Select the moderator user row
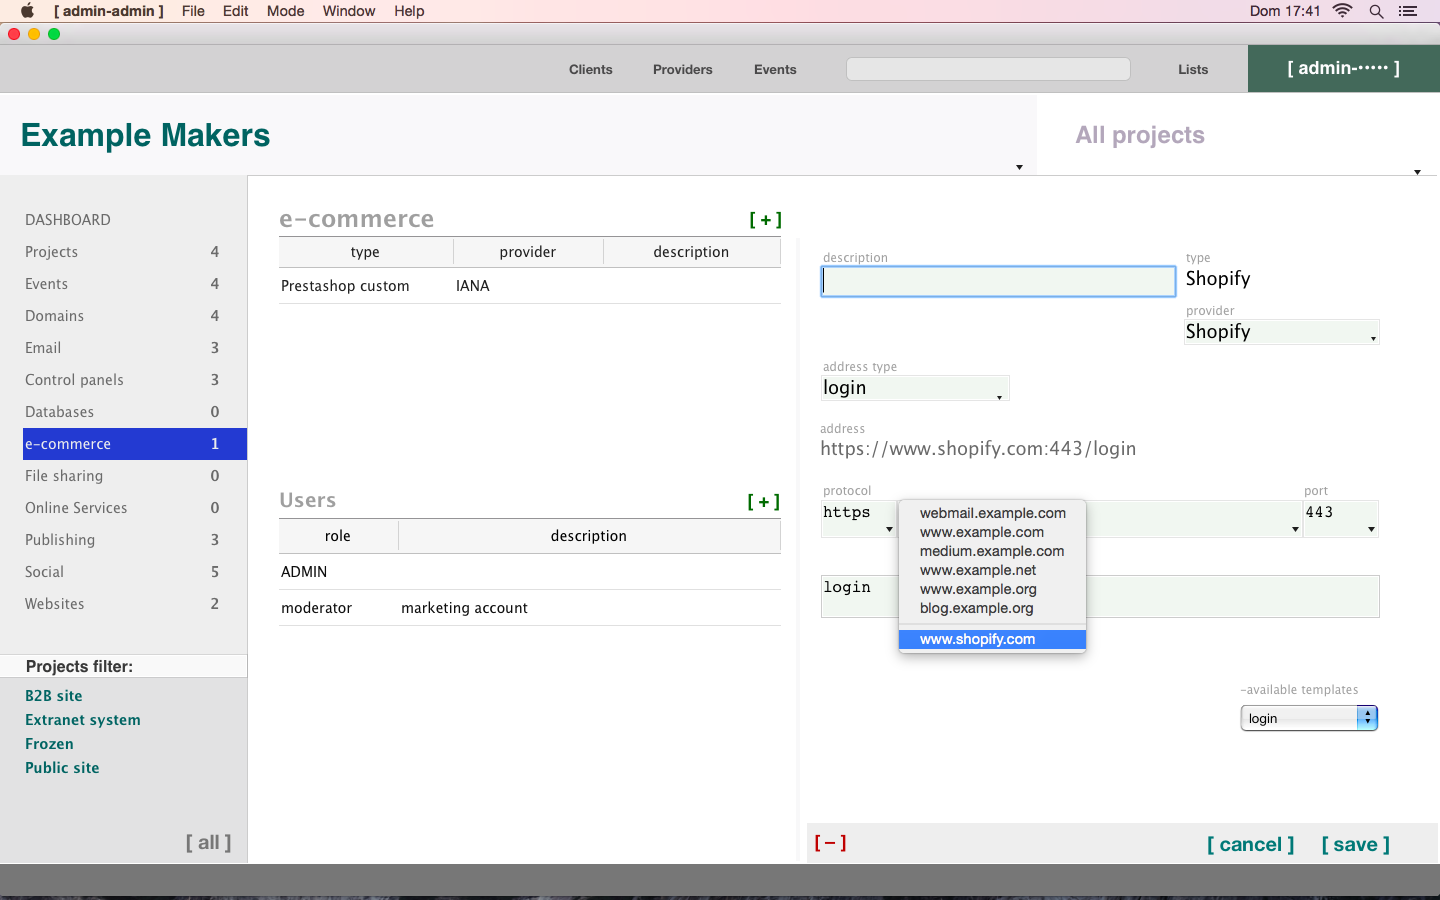Screen dimensions: 1440x900 click(530, 608)
